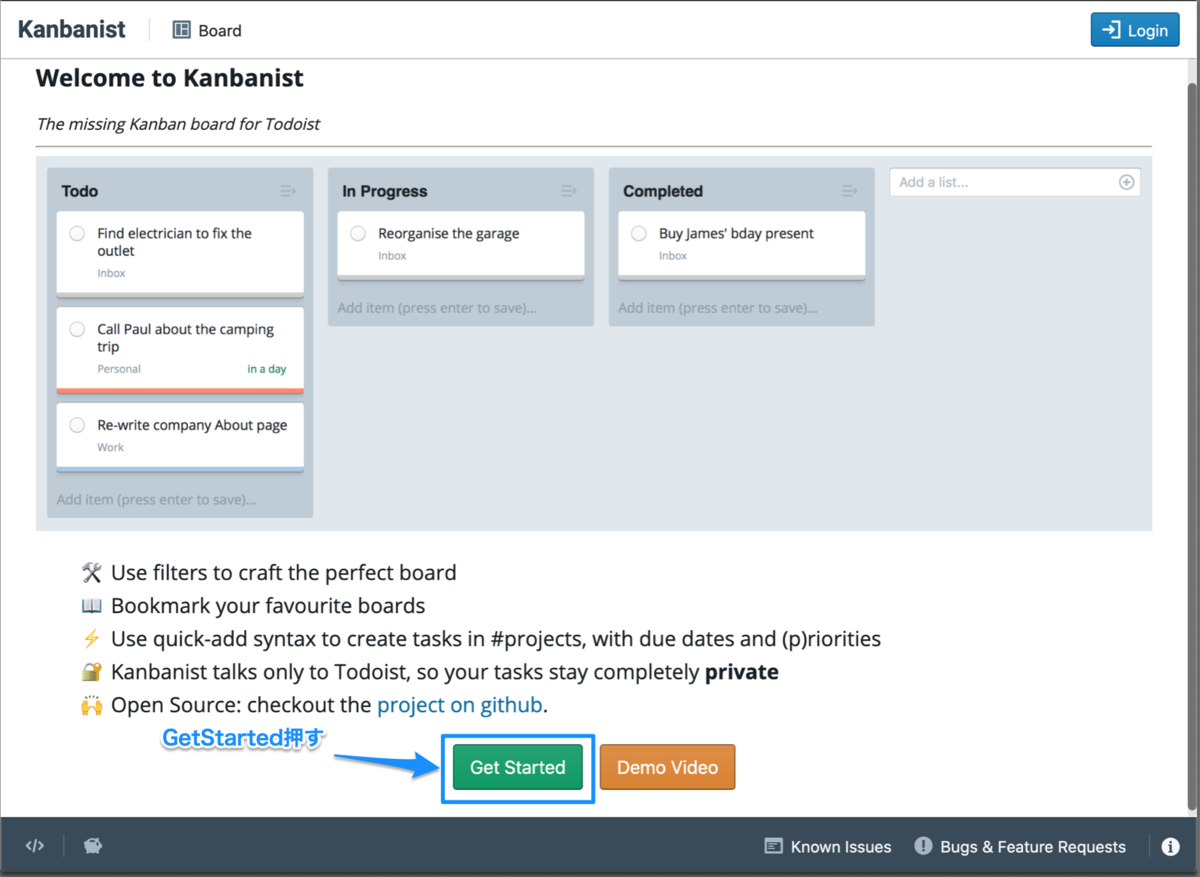Open the Board menu item
The height and width of the screenshot is (877, 1200).
(x=207, y=30)
